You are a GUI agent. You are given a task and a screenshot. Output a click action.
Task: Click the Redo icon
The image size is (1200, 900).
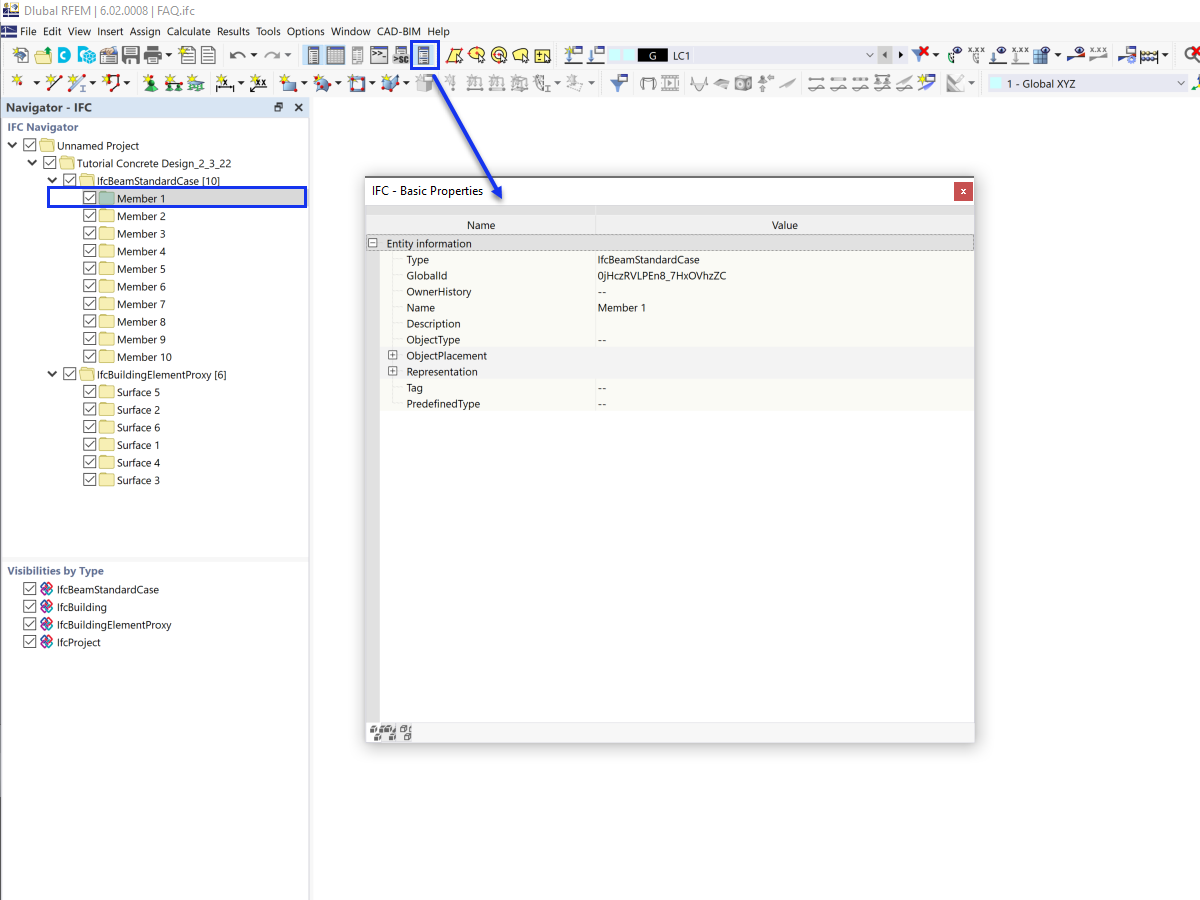pos(274,55)
